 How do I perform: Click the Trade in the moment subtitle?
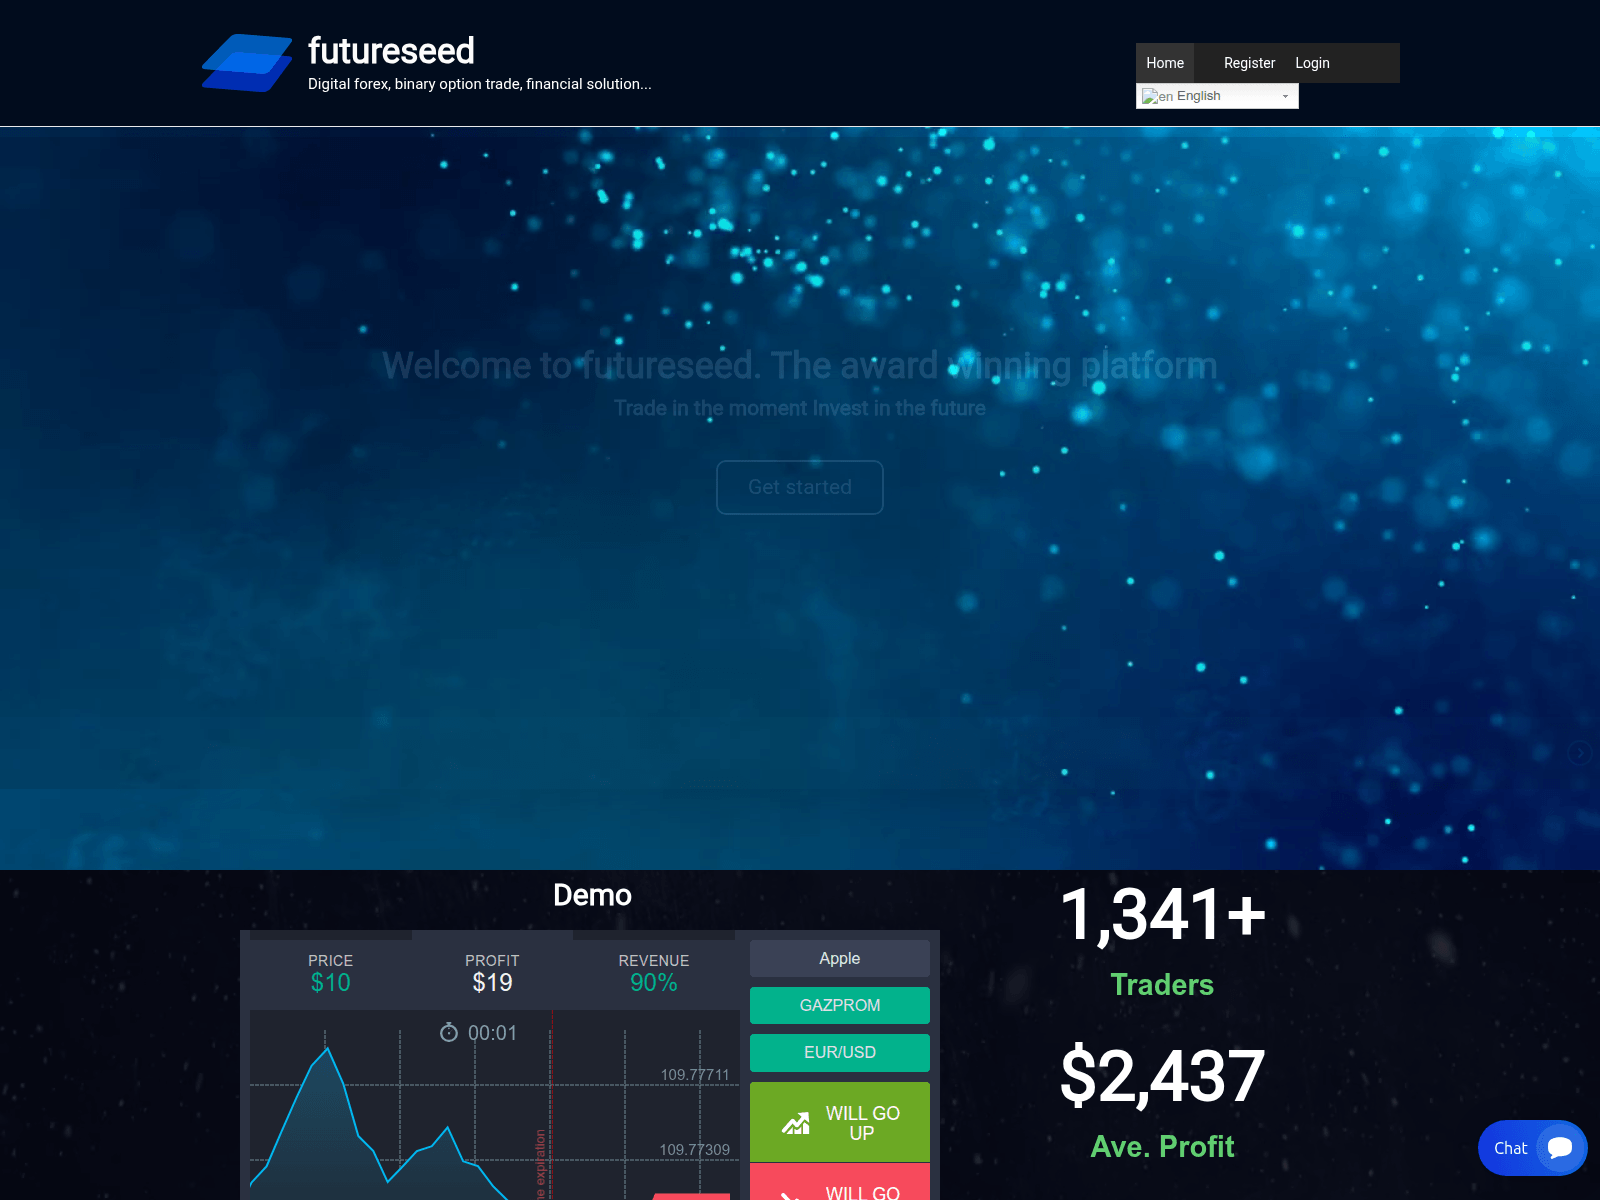point(800,408)
